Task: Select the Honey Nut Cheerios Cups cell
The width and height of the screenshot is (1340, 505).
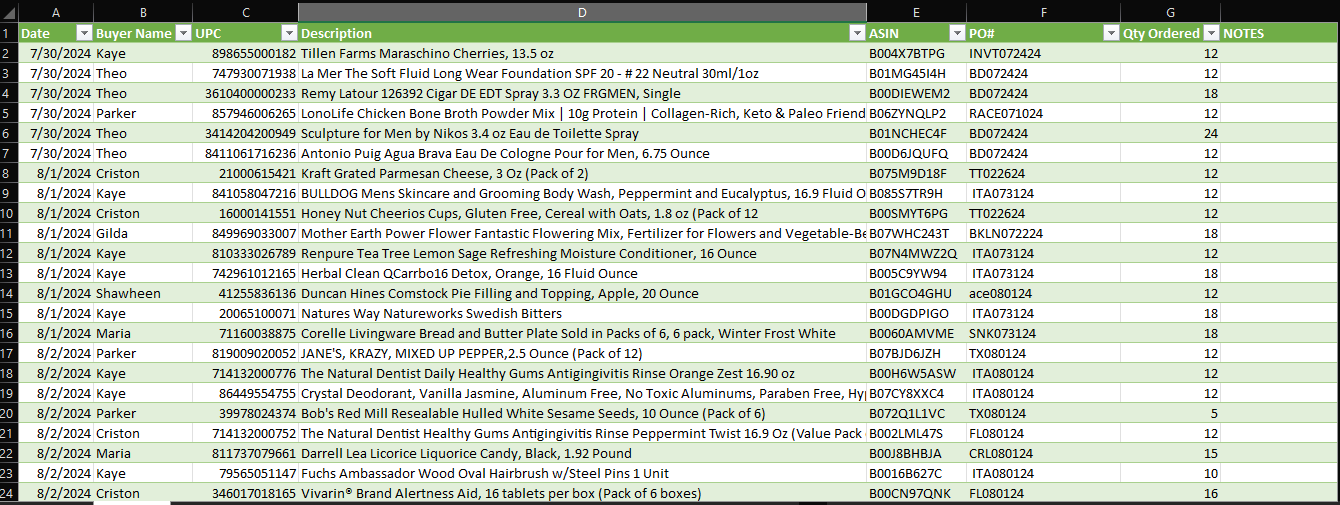Action: pyautogui.click(x=582, y=213)
